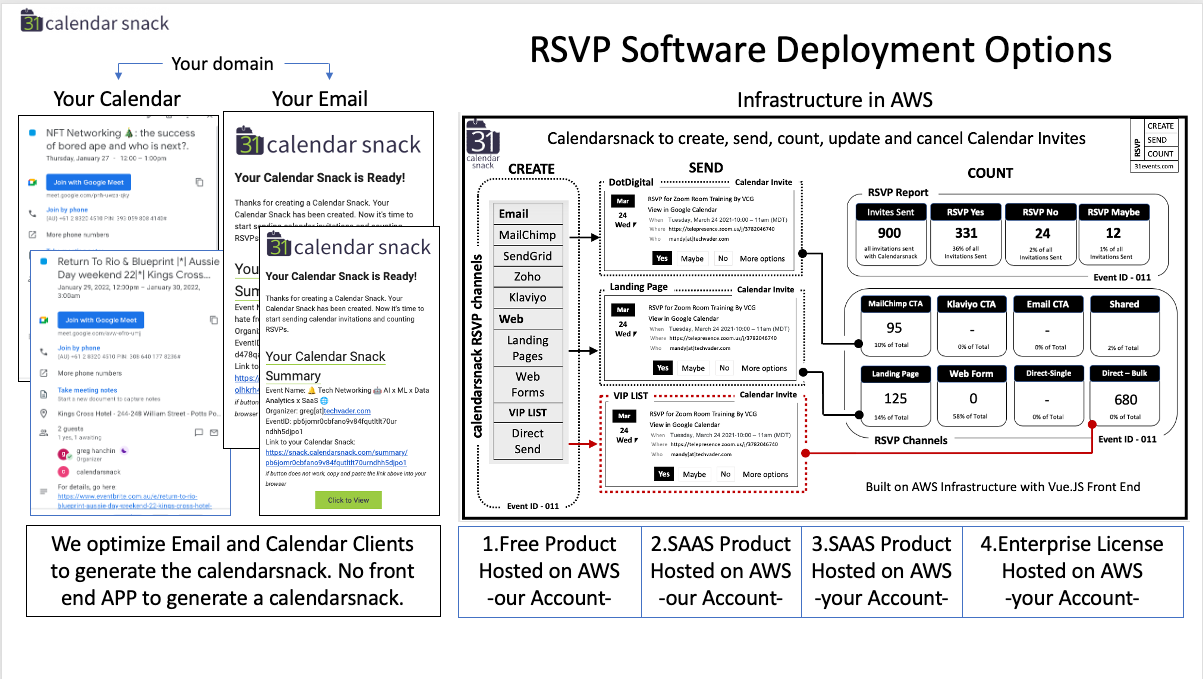
Task: Click Join with Google Meet in NFT Networking event
Action: pyautogui.click(x=91, y=182)
